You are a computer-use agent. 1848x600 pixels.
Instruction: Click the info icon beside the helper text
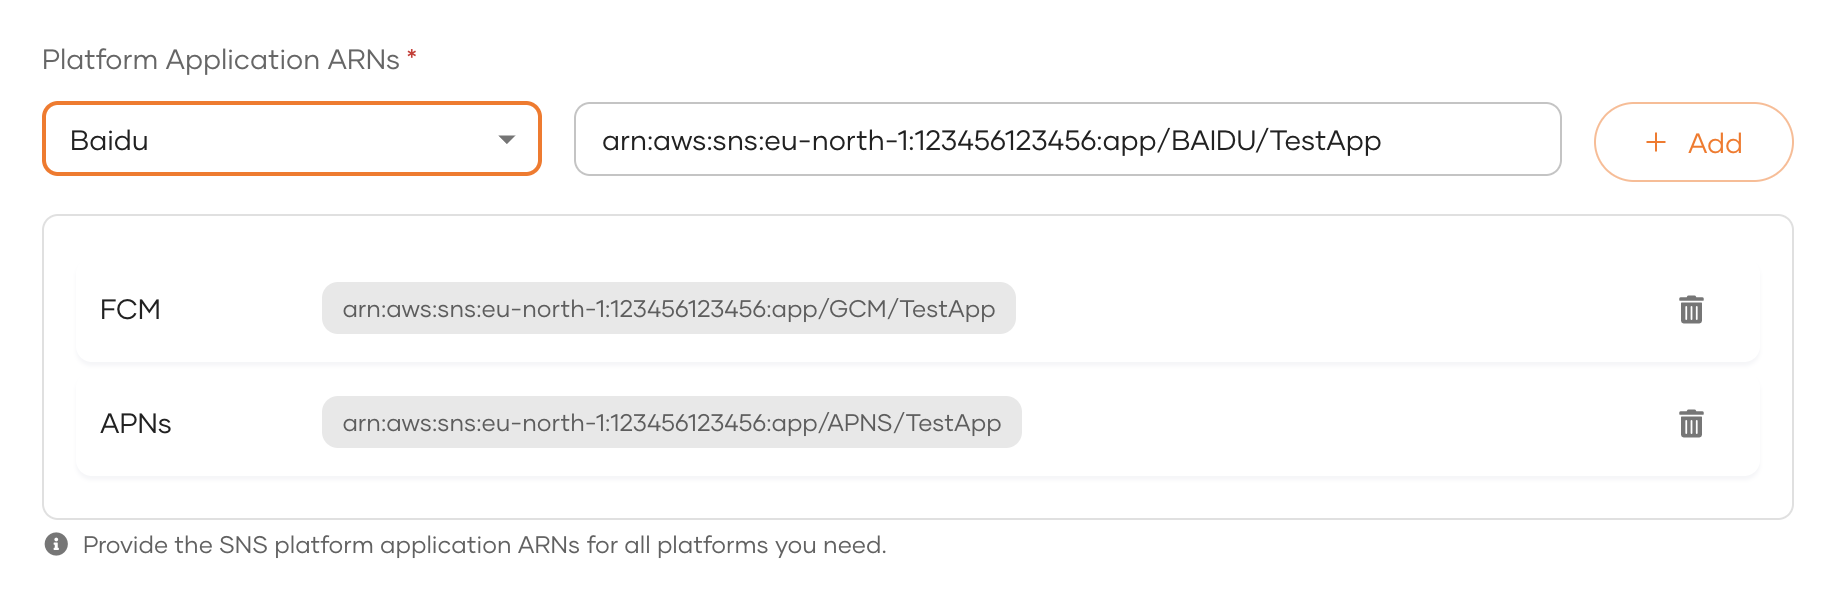click(56, 545)
